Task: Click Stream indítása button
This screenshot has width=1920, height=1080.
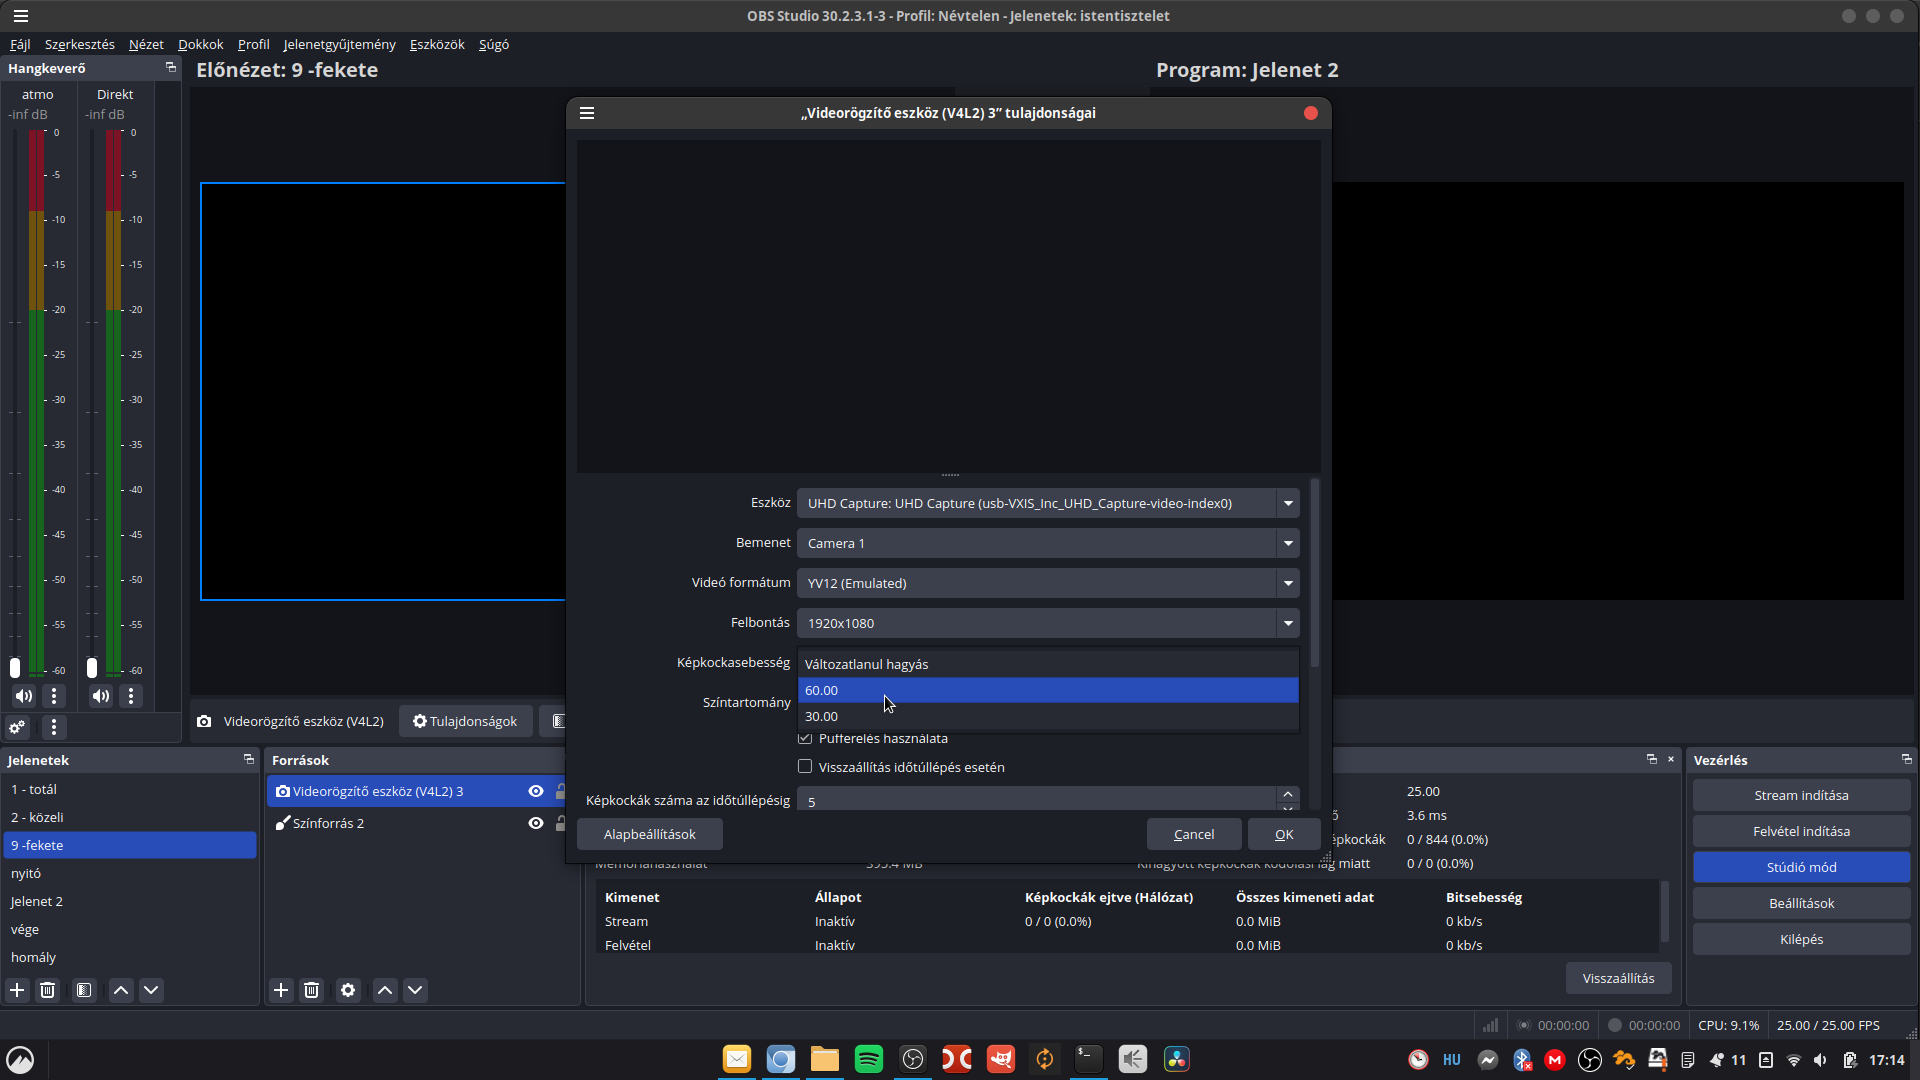Action: (x=1801, y=795)
